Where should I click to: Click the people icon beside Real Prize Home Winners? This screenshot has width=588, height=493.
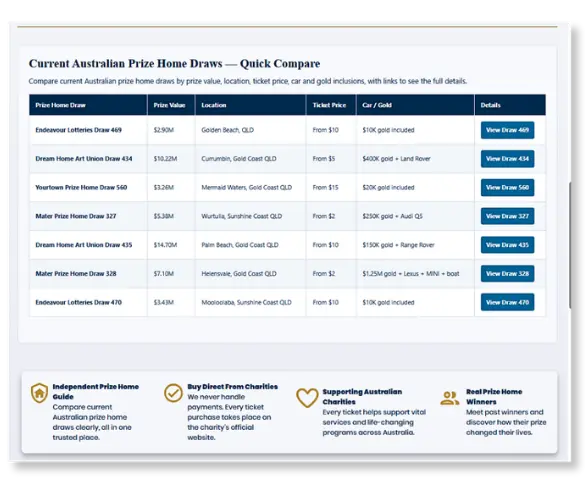(450, 398)
